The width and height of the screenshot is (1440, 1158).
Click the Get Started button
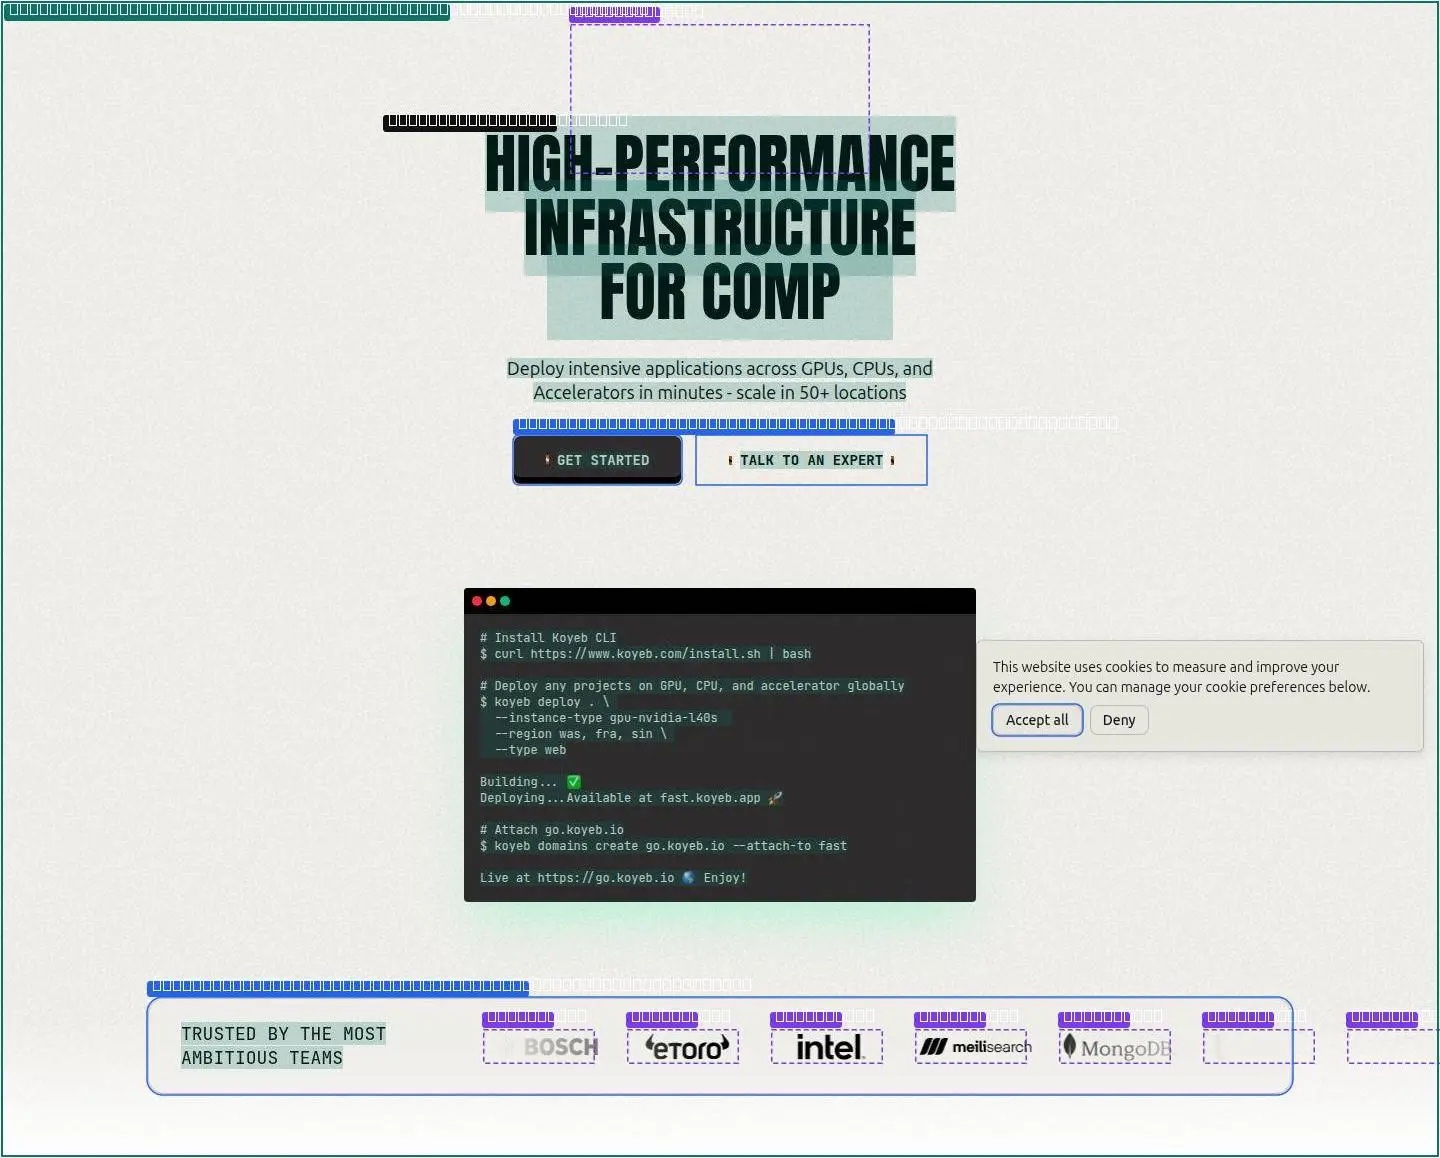point(598,460)
